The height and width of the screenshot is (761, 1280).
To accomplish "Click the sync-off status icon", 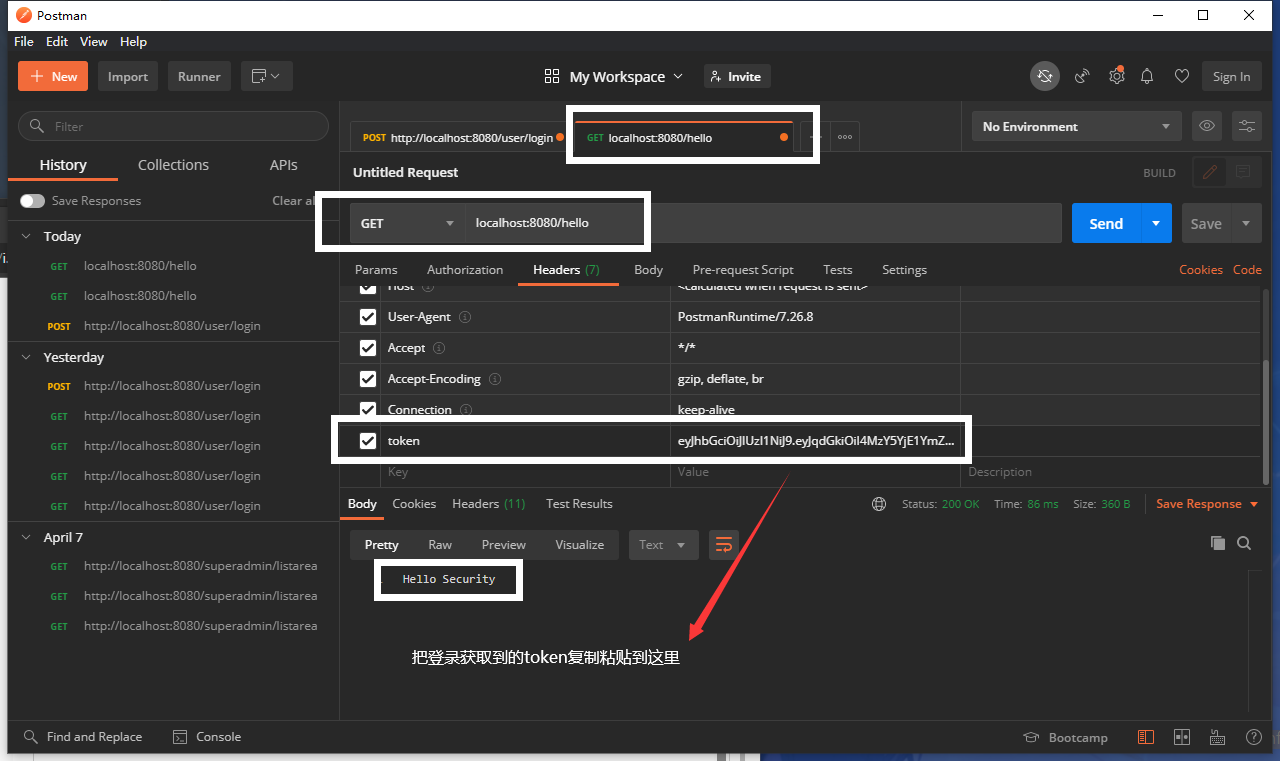I will point(1045,76).
